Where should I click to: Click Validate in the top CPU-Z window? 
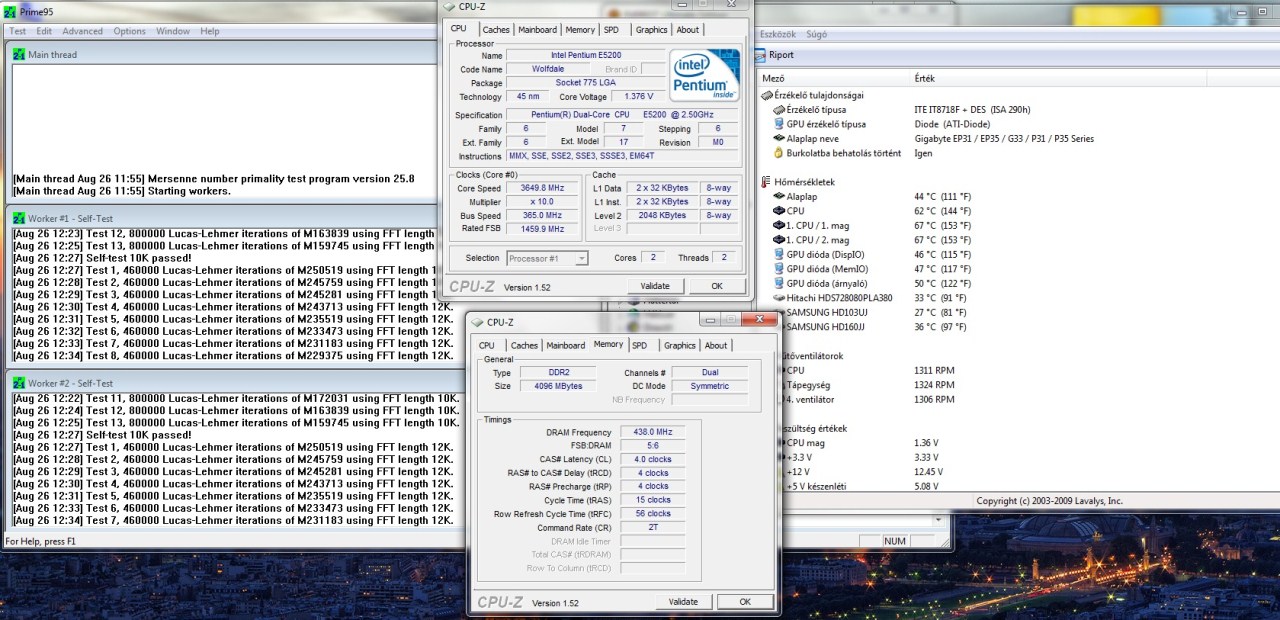(x=655, y=286)
